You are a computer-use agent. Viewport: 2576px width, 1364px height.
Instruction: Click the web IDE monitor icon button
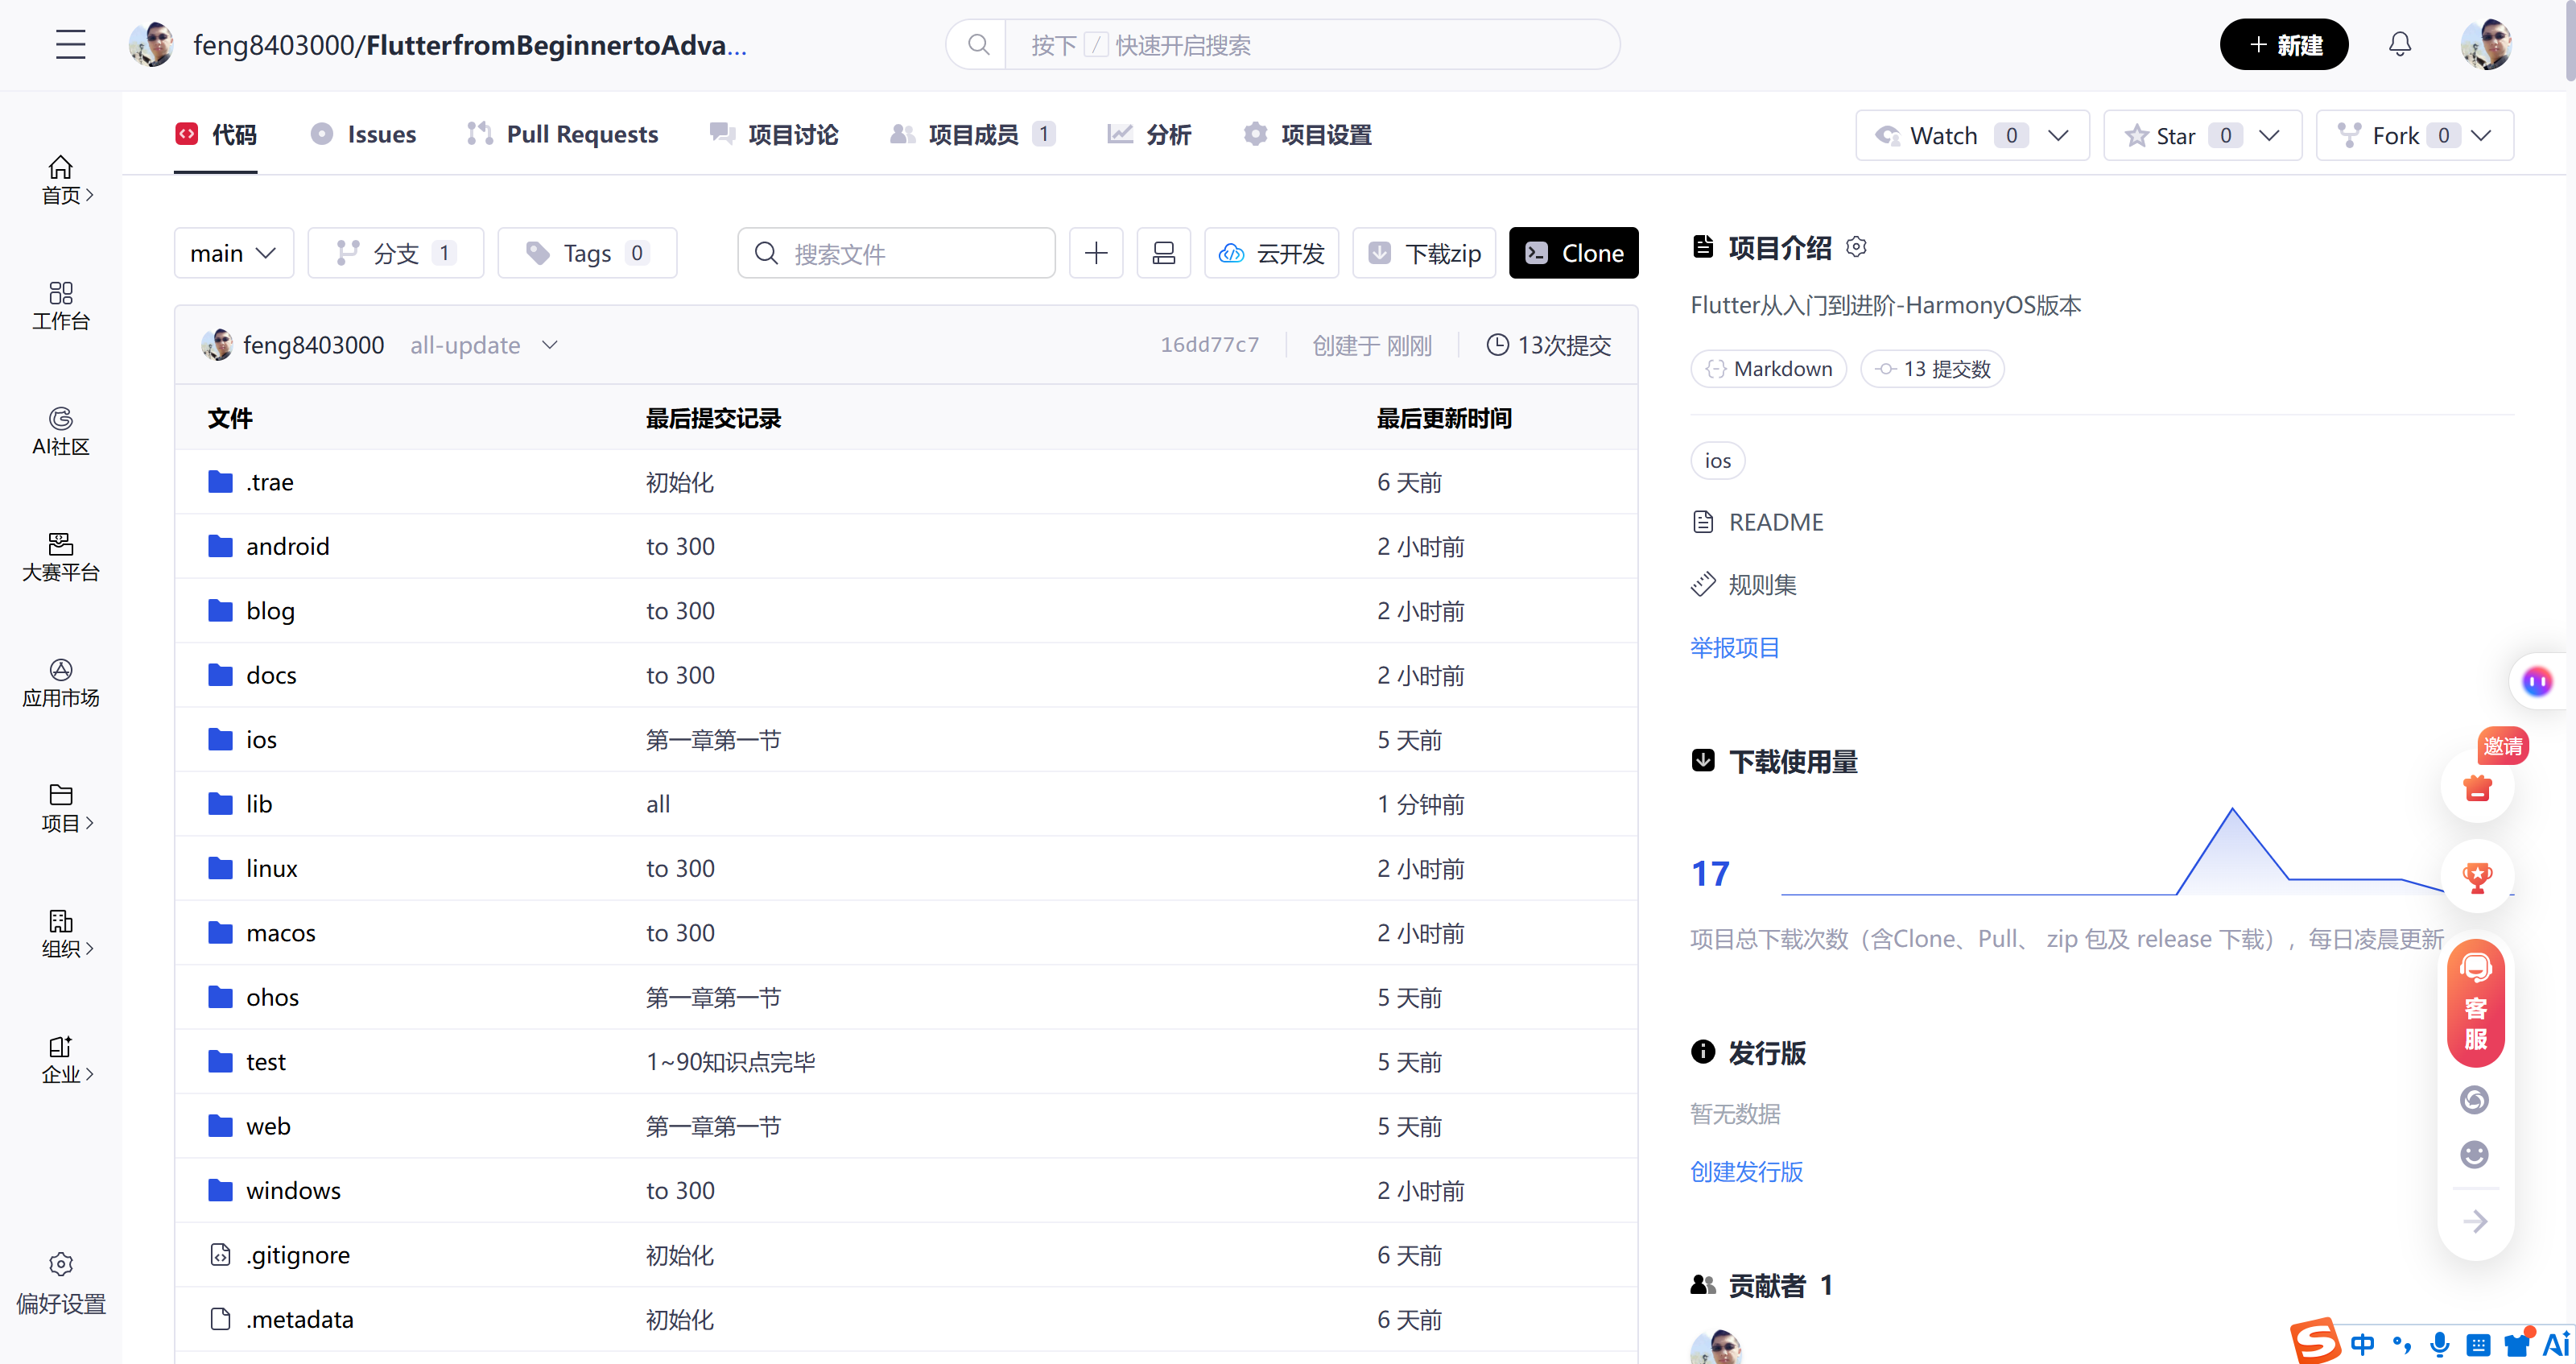(1163, 253)
